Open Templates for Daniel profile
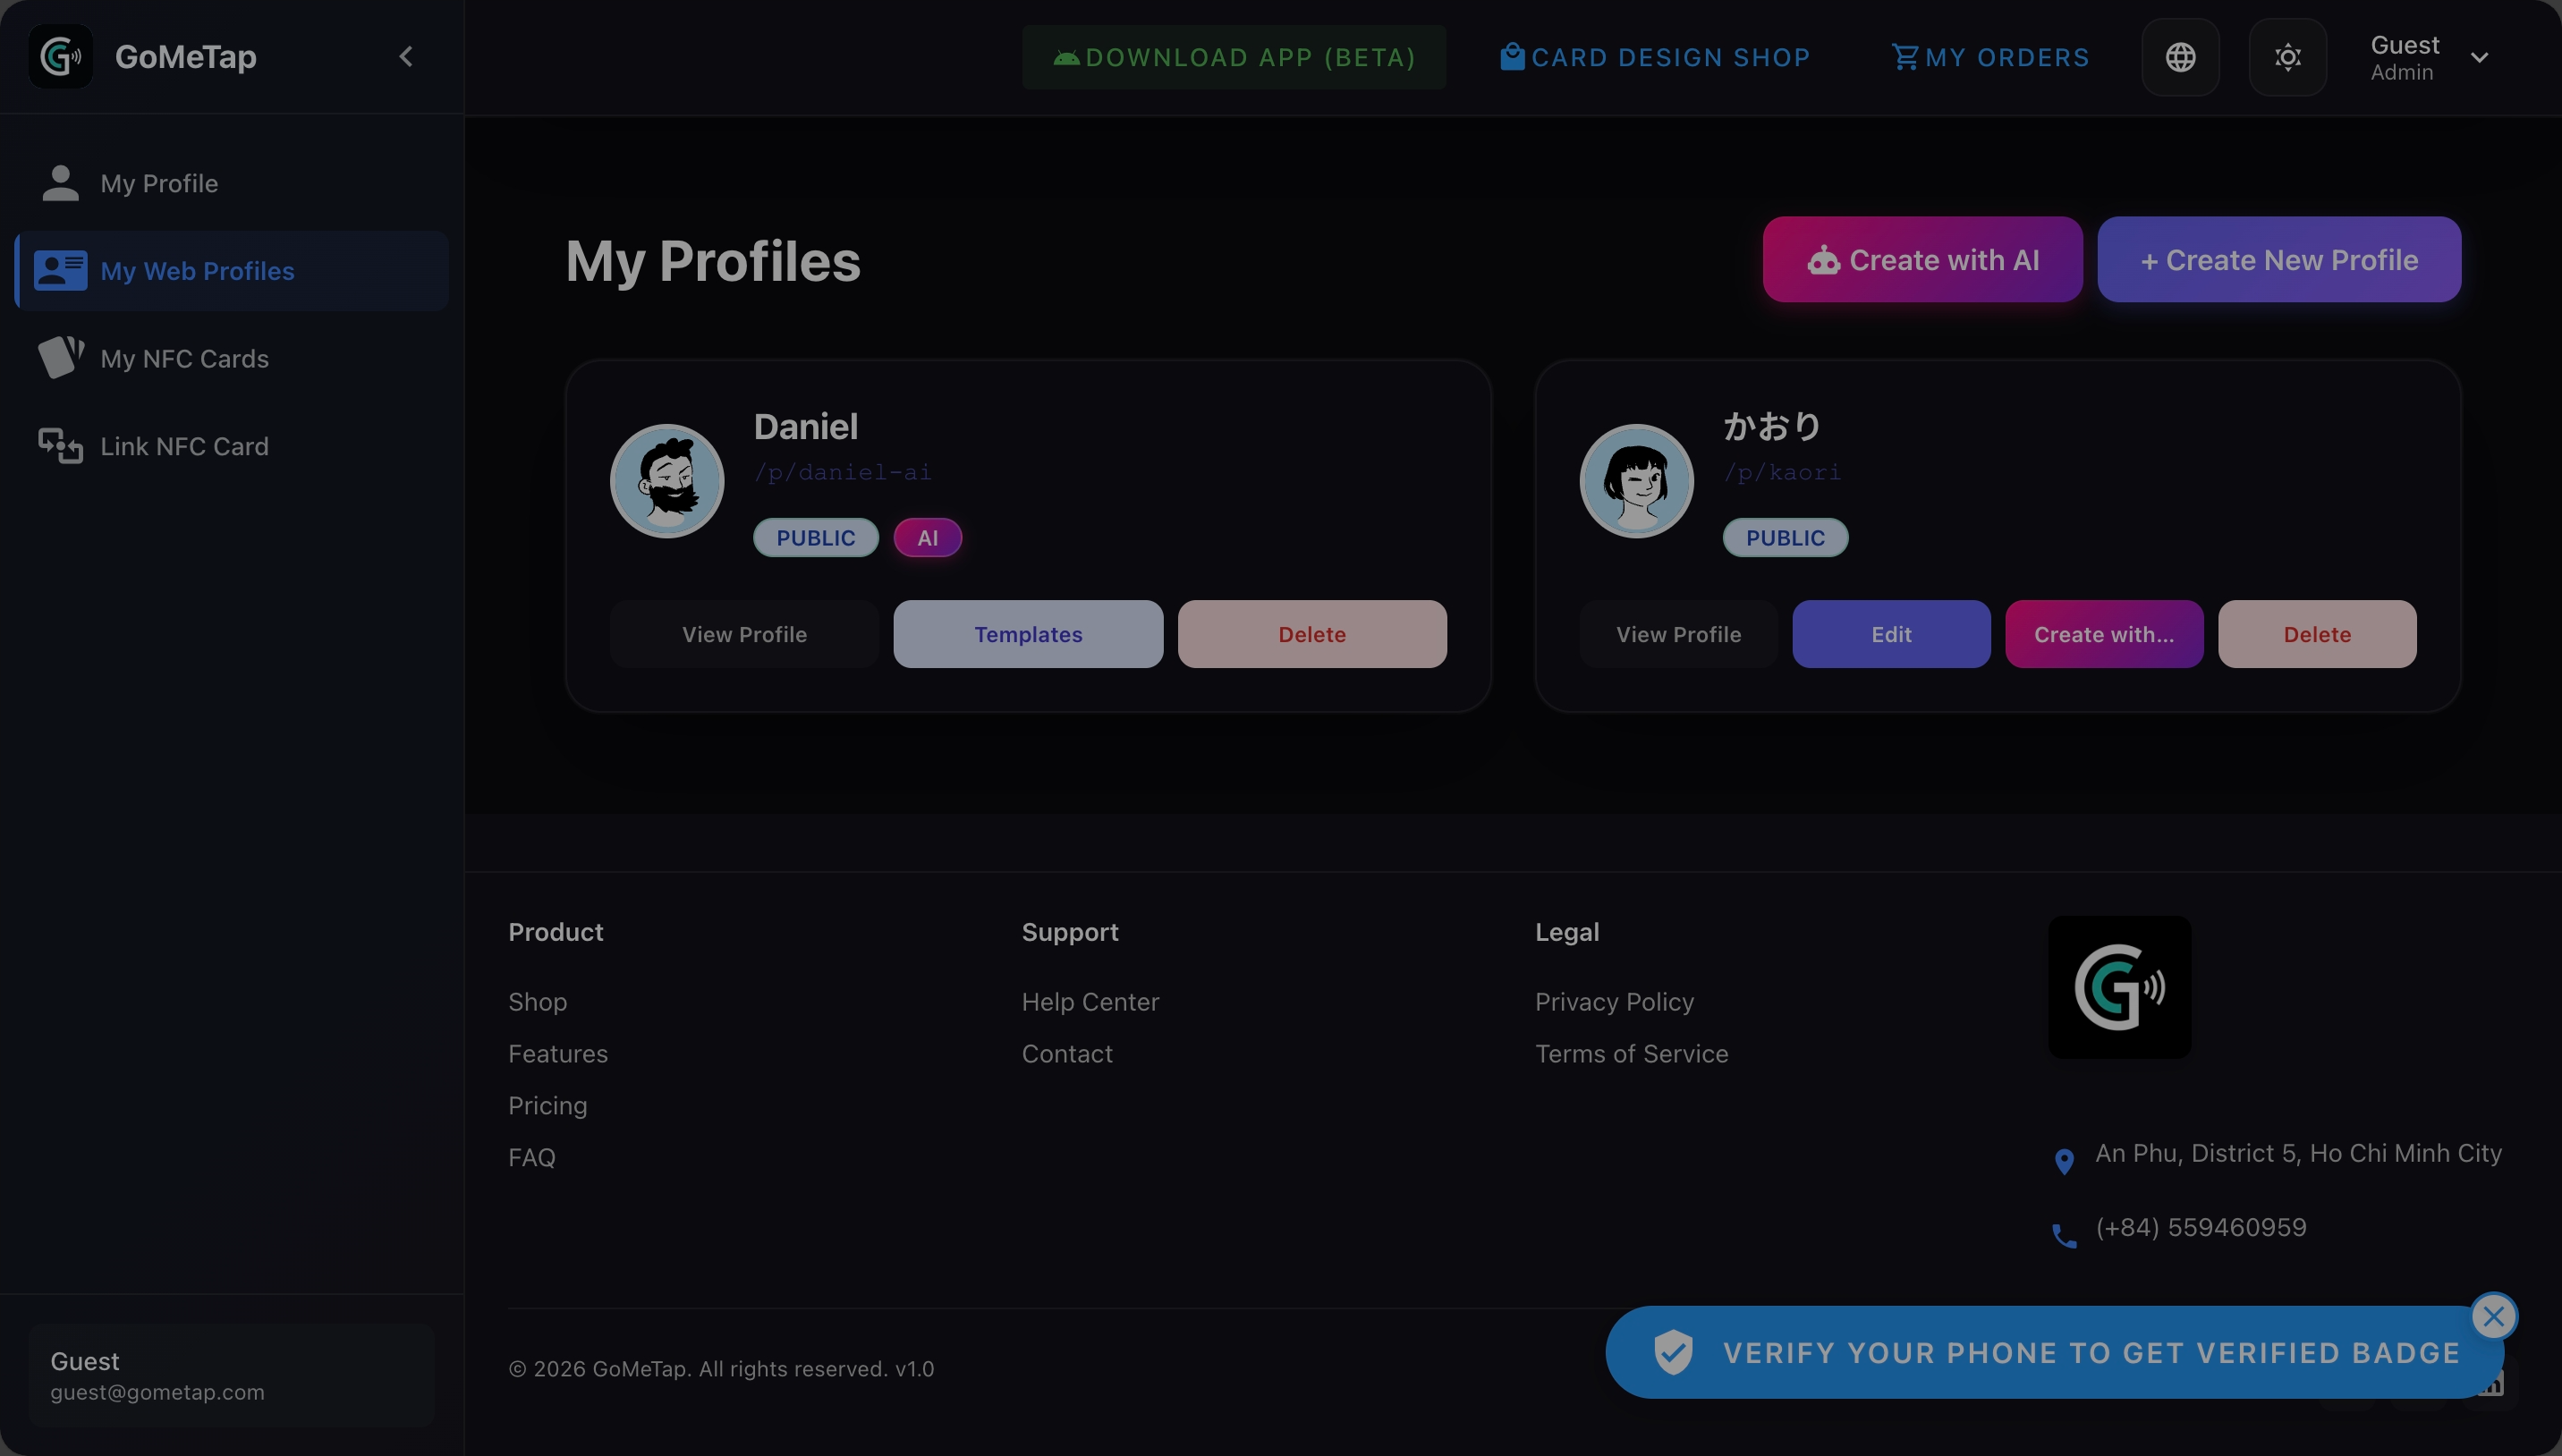The image size is (2562, 1456). click(1028, 634)
